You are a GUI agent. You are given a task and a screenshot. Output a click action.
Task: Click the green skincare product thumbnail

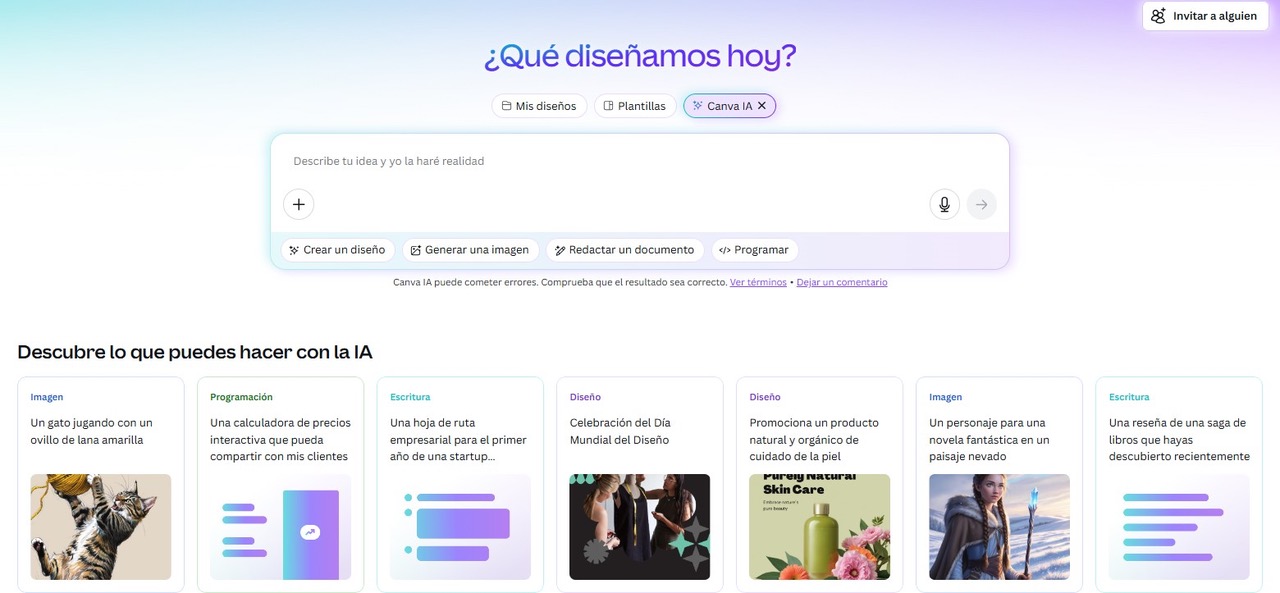(819, 527)
